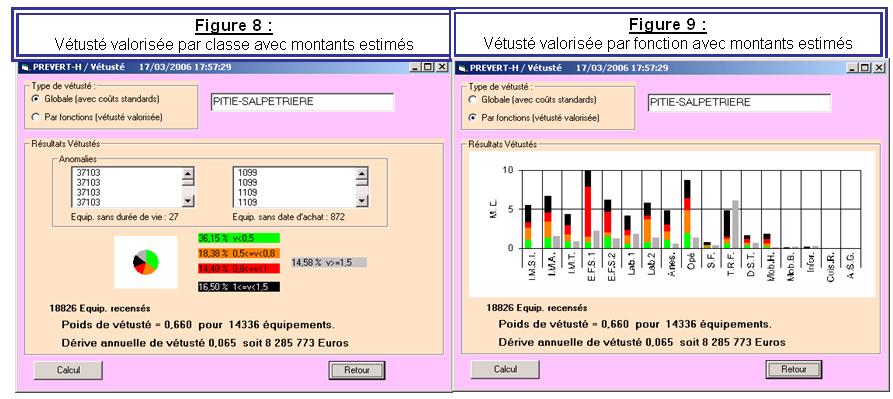
Task: Click the green 36,15 % v<0,5 legend swatch
Action: click(239, 238)
